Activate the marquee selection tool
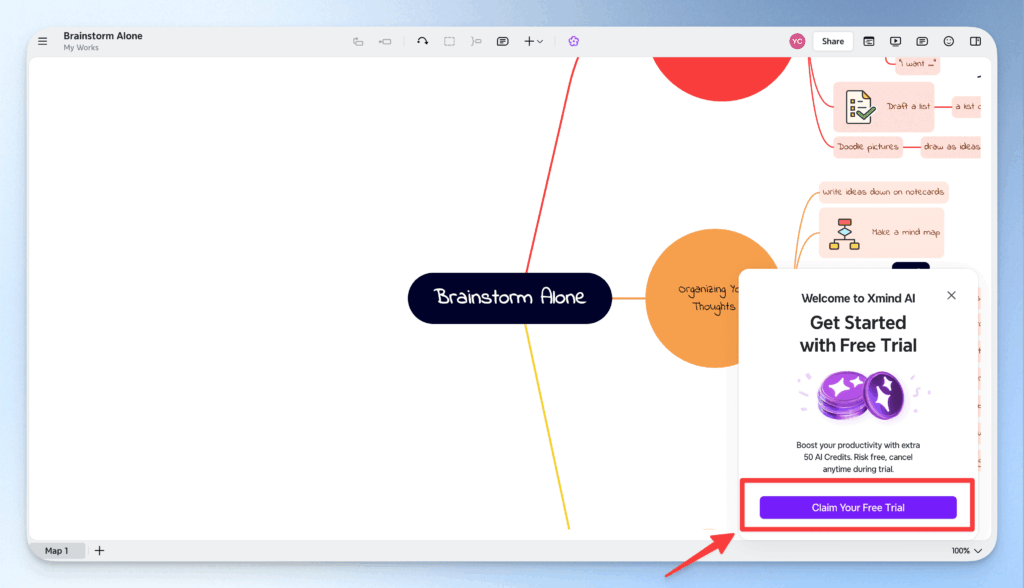 449,41
